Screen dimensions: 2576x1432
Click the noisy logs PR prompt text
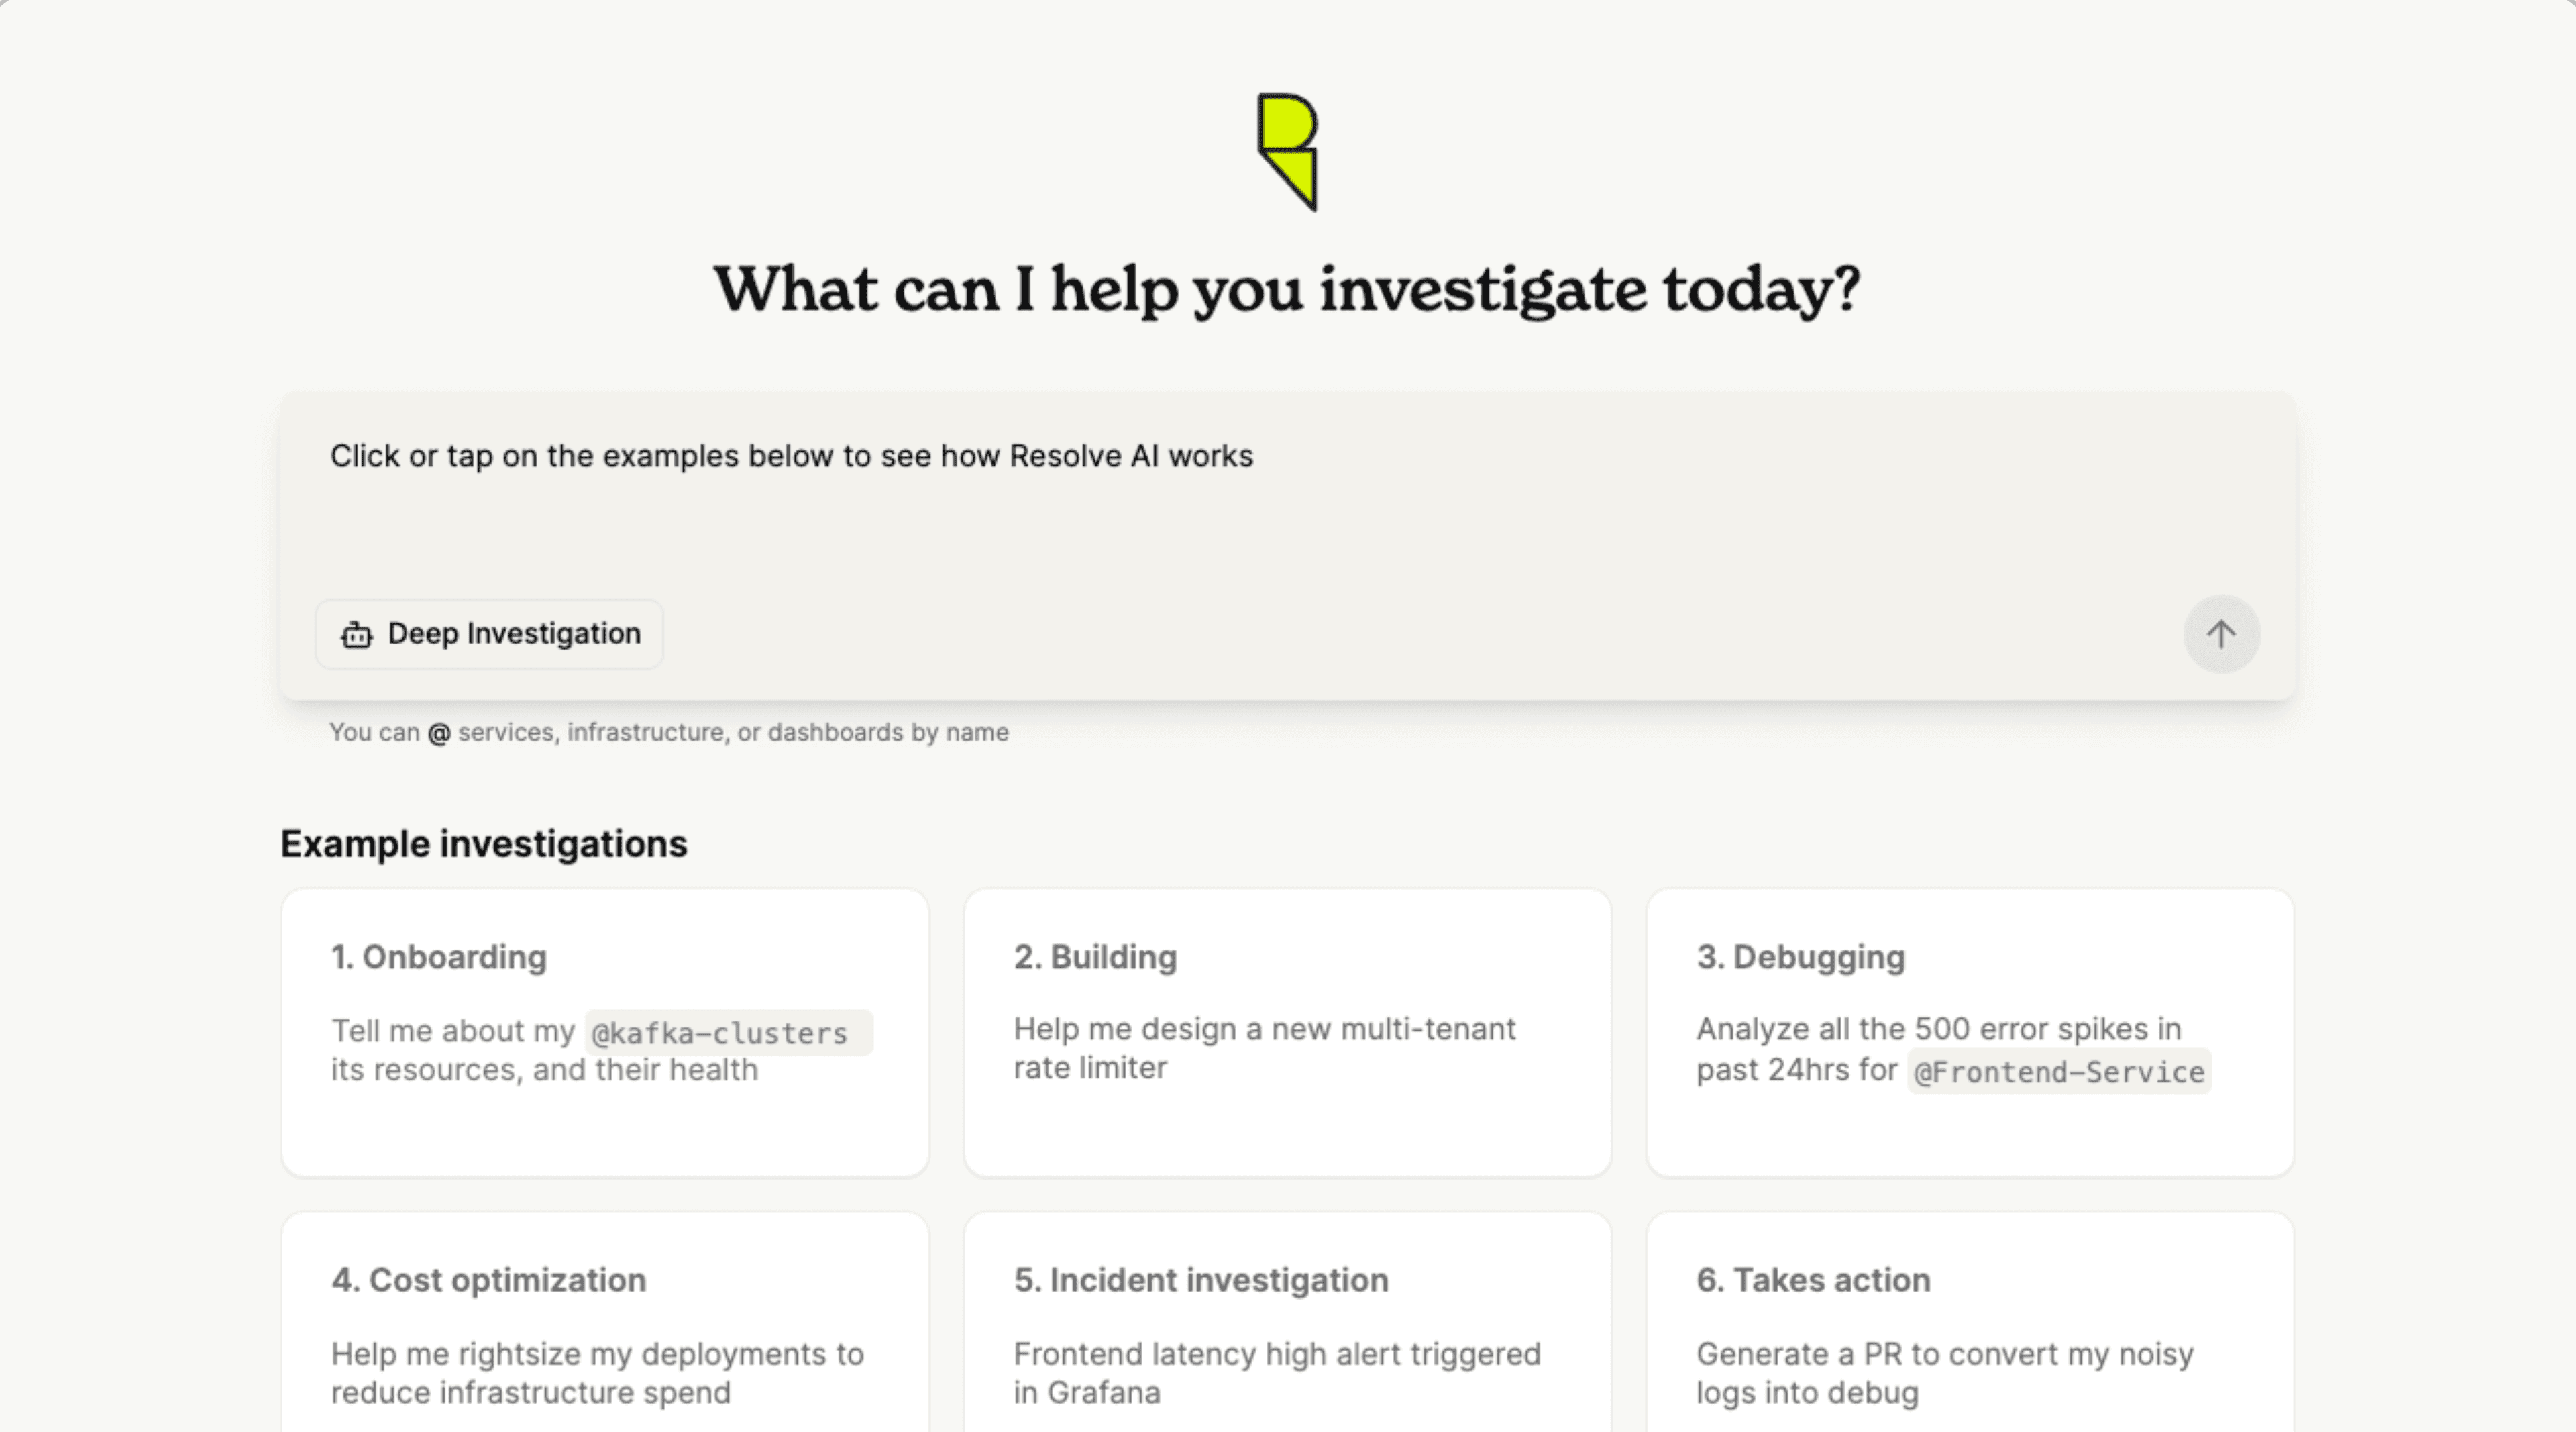click(1944, 1373)
